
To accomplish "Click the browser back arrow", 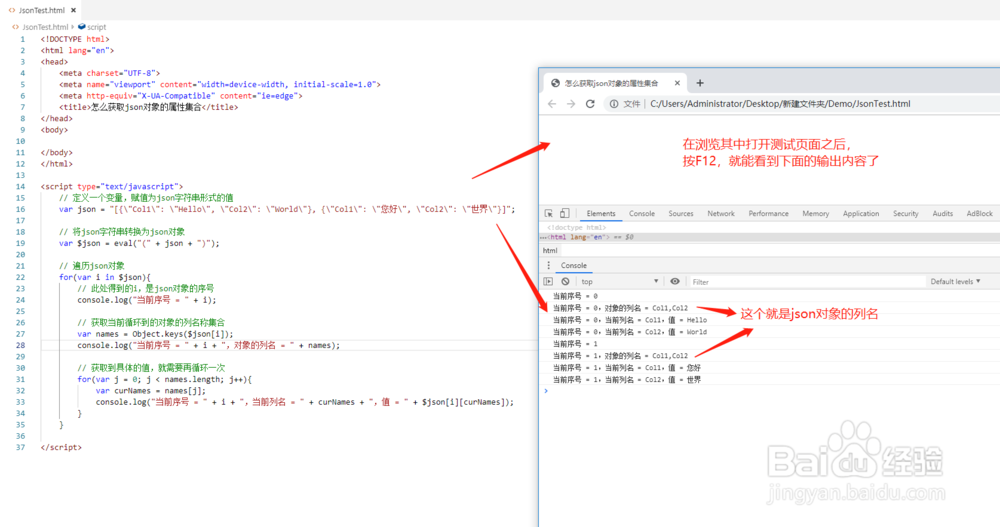I will click(552, 104).
